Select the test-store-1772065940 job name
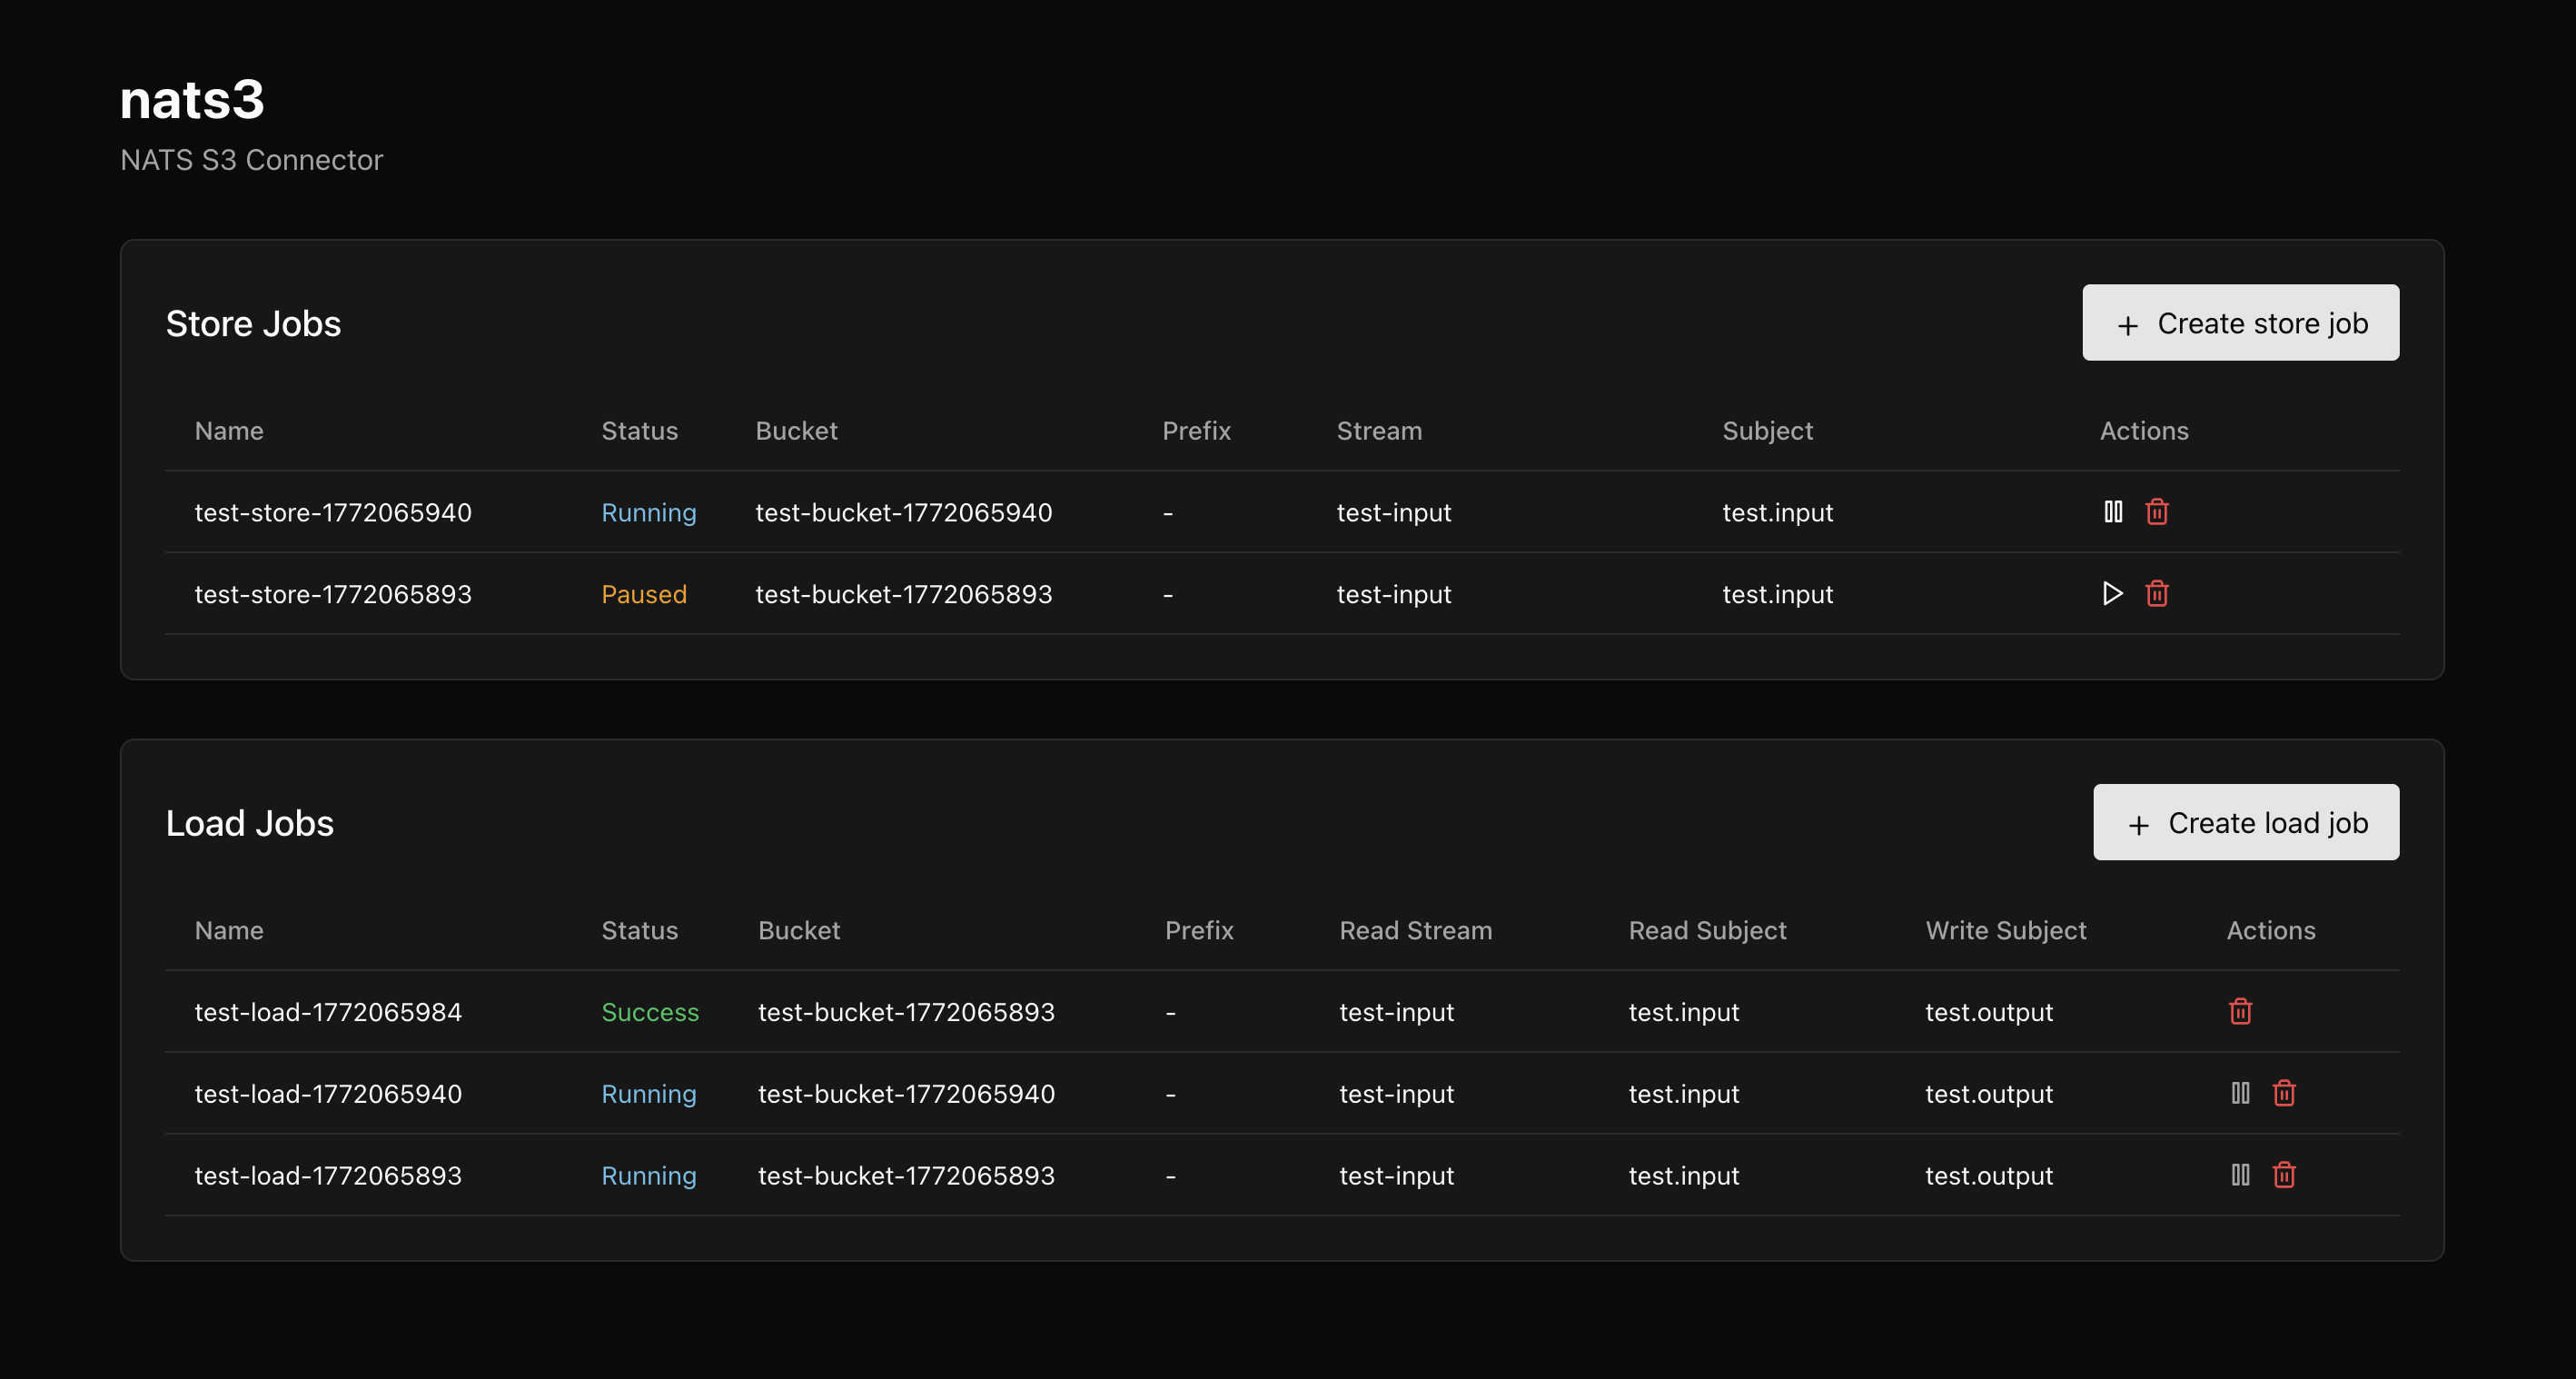2576x1379 pixels. coord(333,512)
